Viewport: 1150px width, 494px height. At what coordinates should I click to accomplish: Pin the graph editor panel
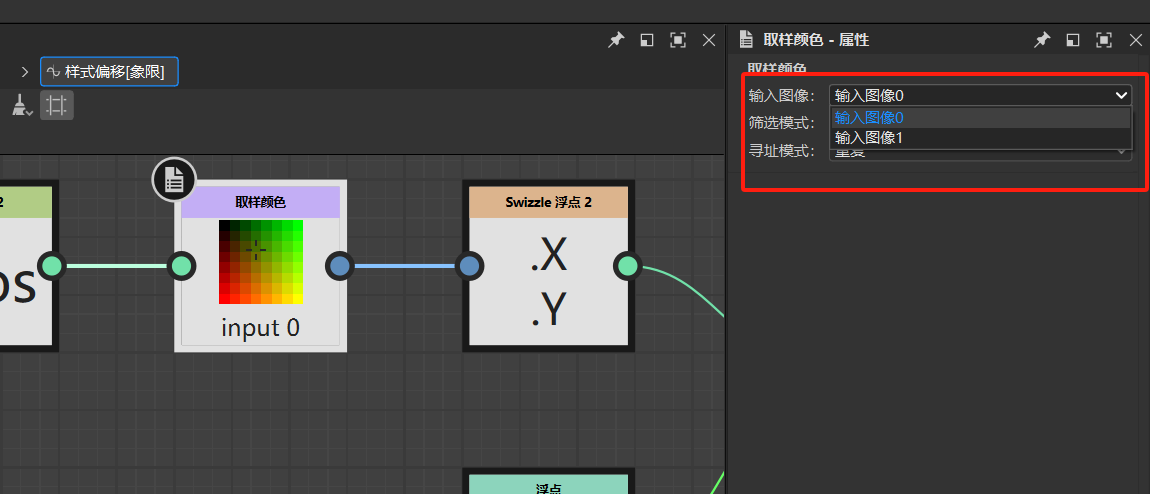click(x=616, y=40)
